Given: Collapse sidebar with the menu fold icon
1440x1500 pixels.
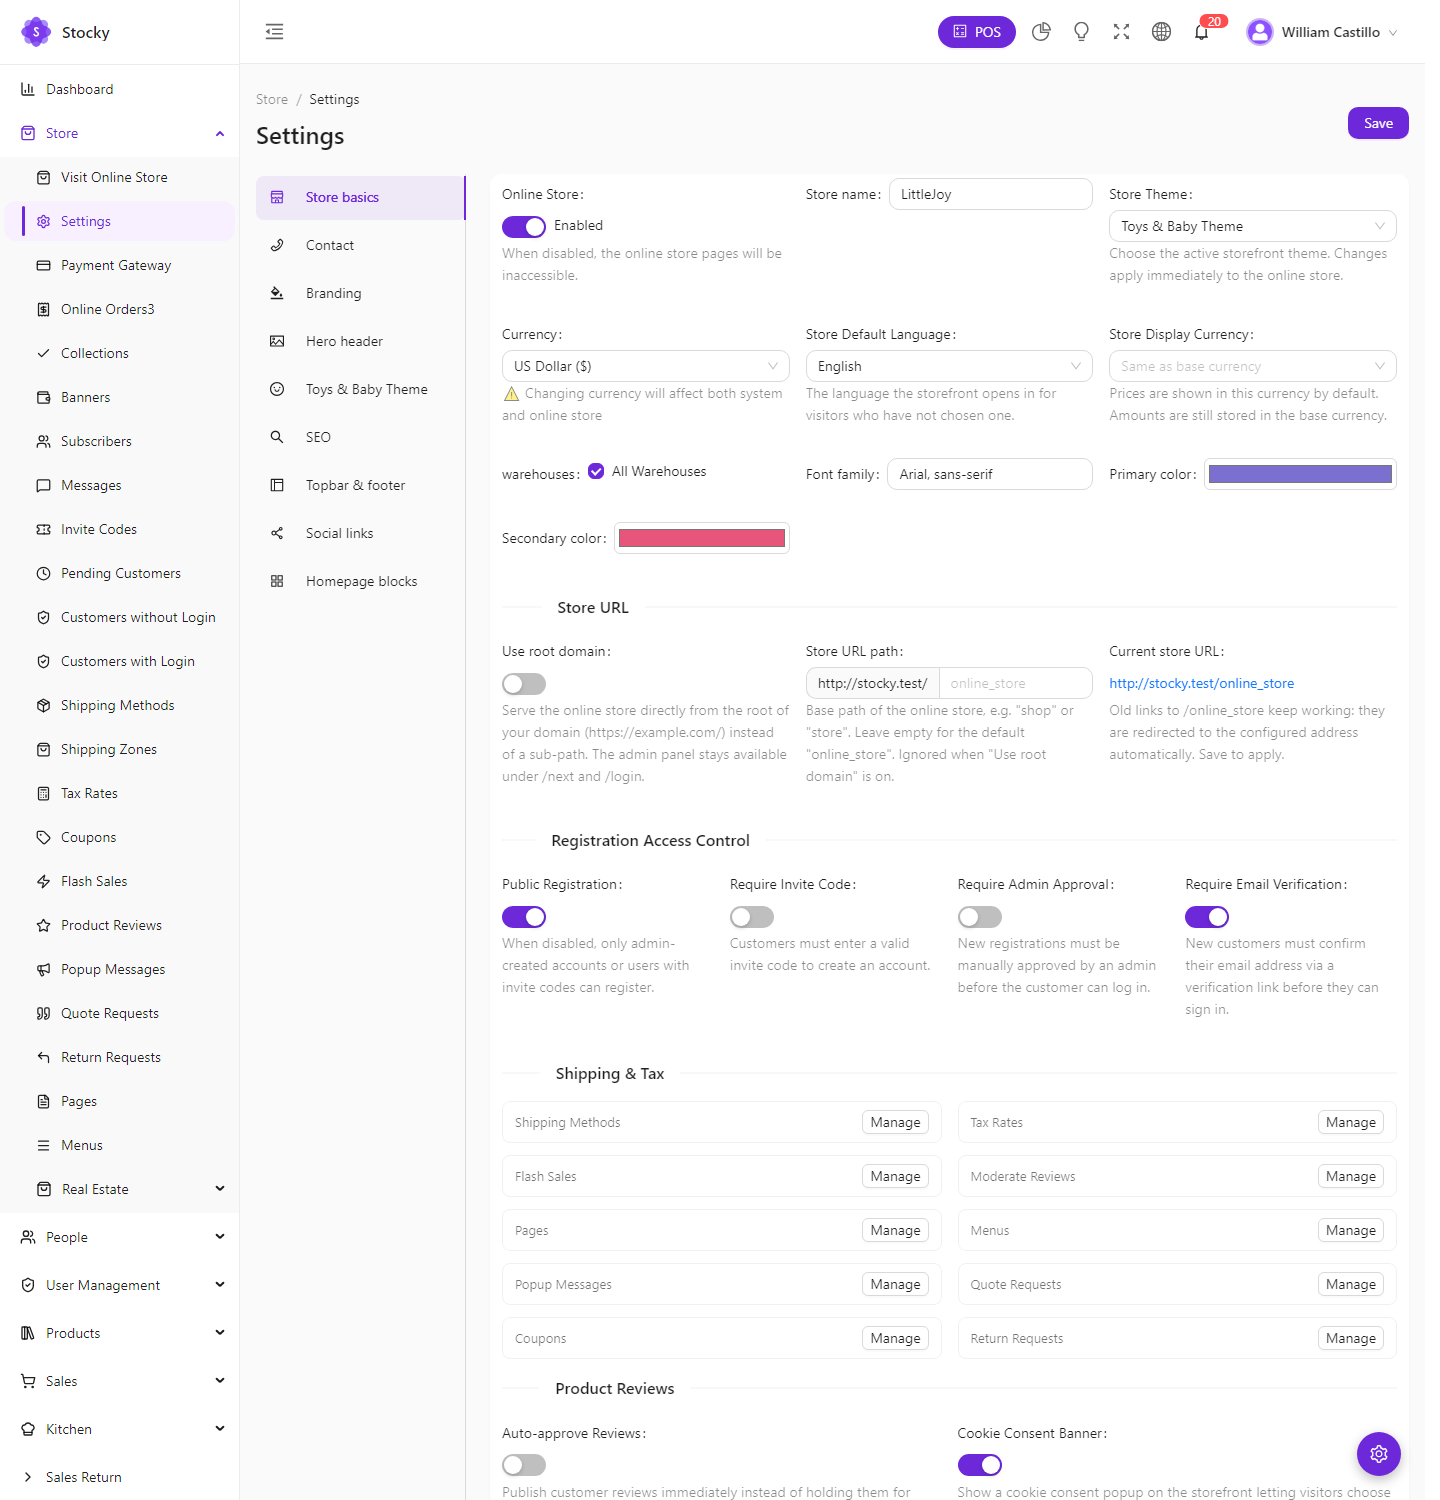Looking at the screenshot, I should coord(274,32).
